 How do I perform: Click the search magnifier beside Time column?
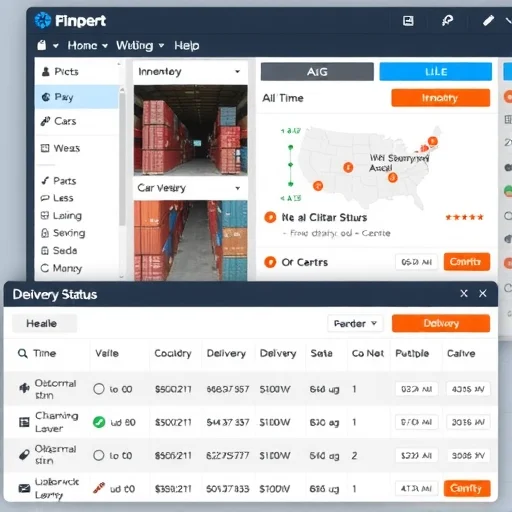23,353
